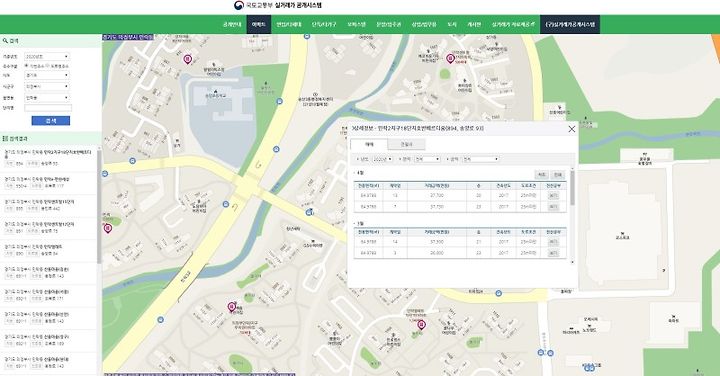Switch to the 전월세 tab in popup
720x376 pixels.
click(x=406, y=144)
